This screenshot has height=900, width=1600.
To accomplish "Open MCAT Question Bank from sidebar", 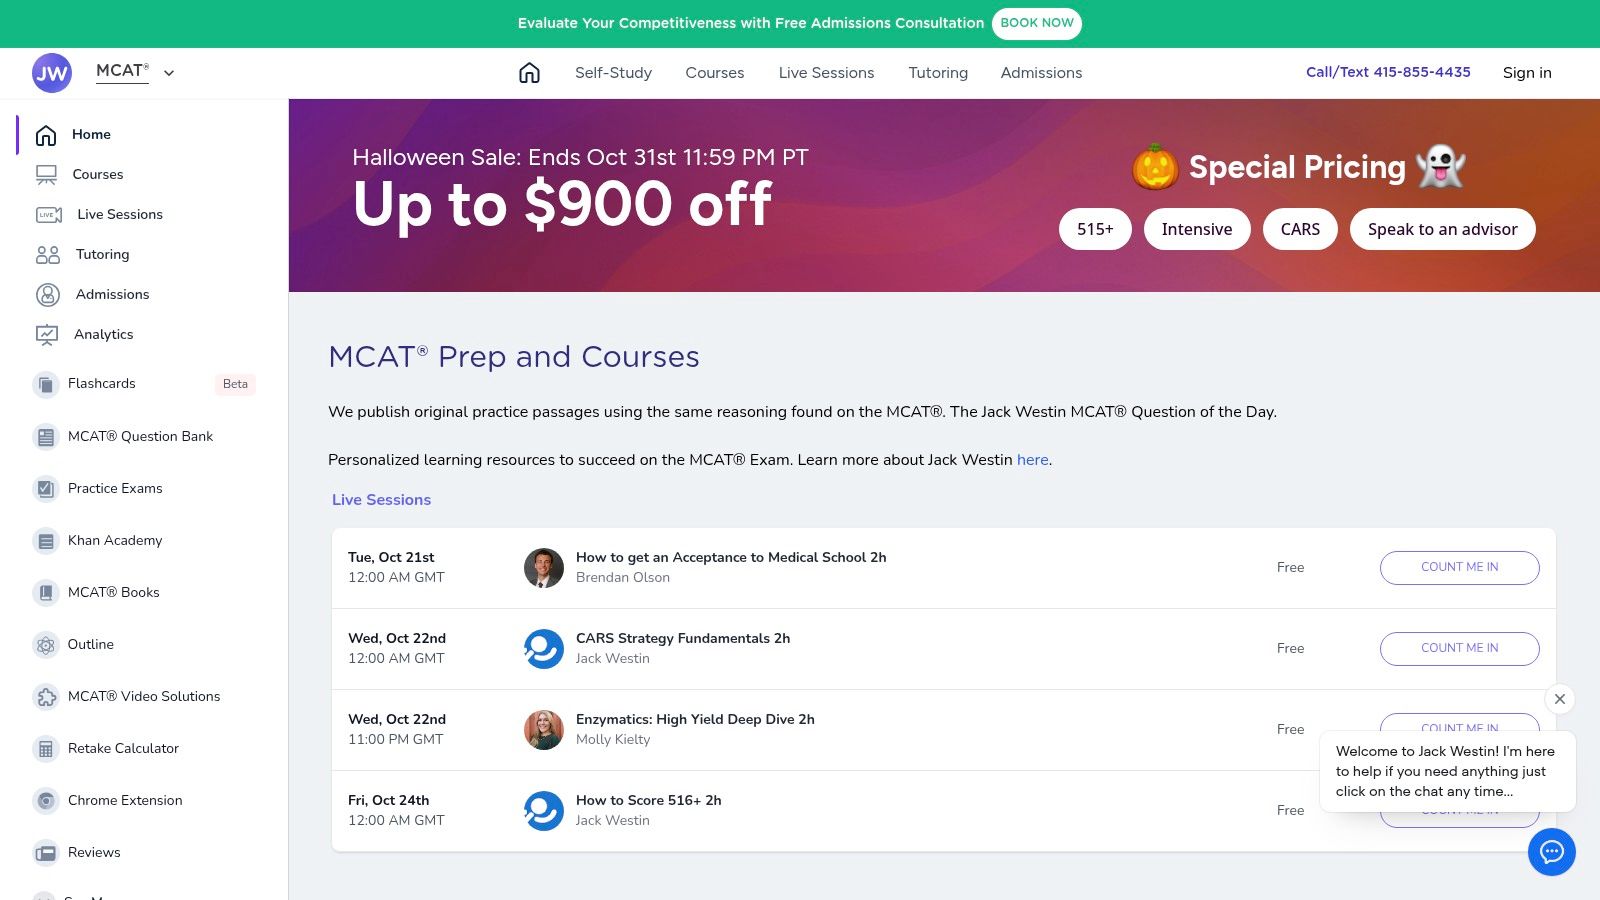I will (140, 436).
